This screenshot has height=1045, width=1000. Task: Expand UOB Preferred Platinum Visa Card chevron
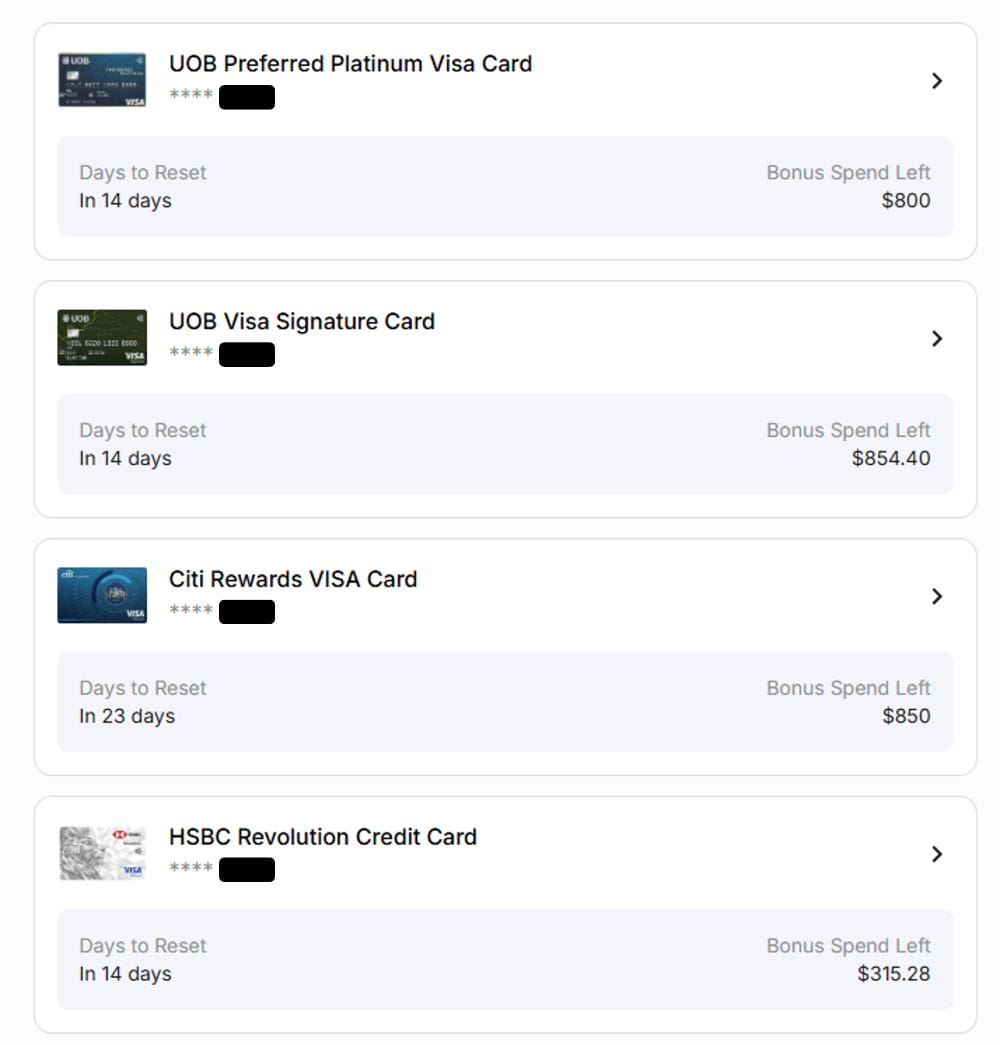pyautogui.click(x=937, y=81)
